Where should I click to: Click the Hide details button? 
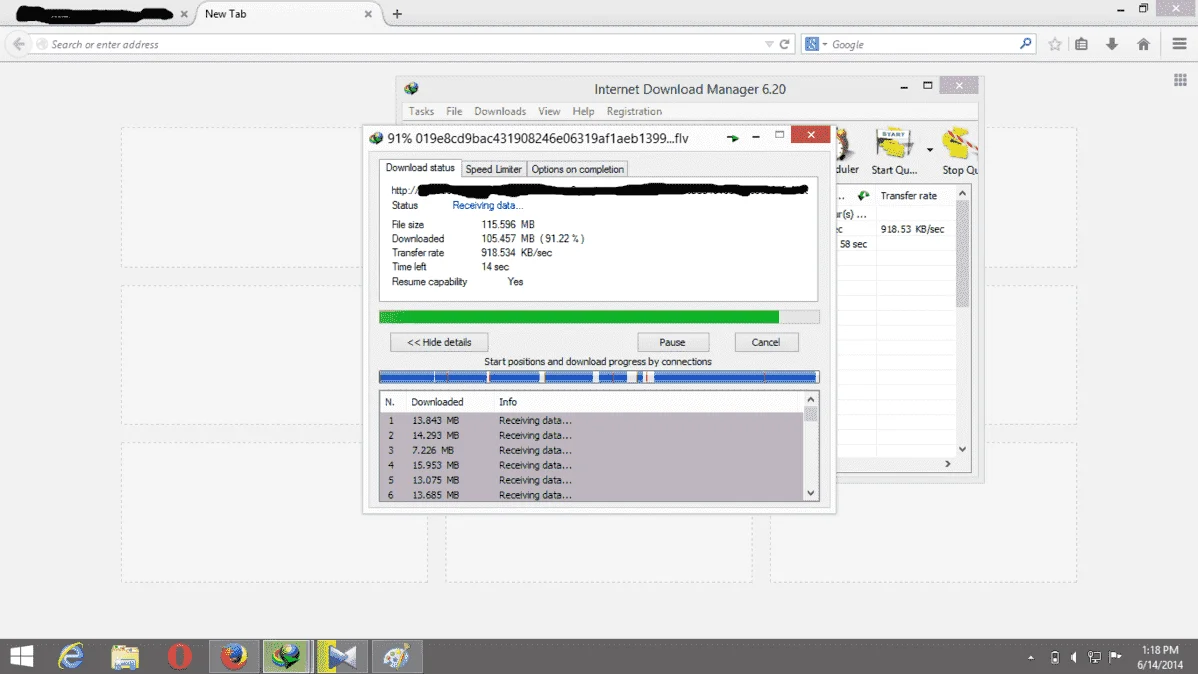click(439, 342)
